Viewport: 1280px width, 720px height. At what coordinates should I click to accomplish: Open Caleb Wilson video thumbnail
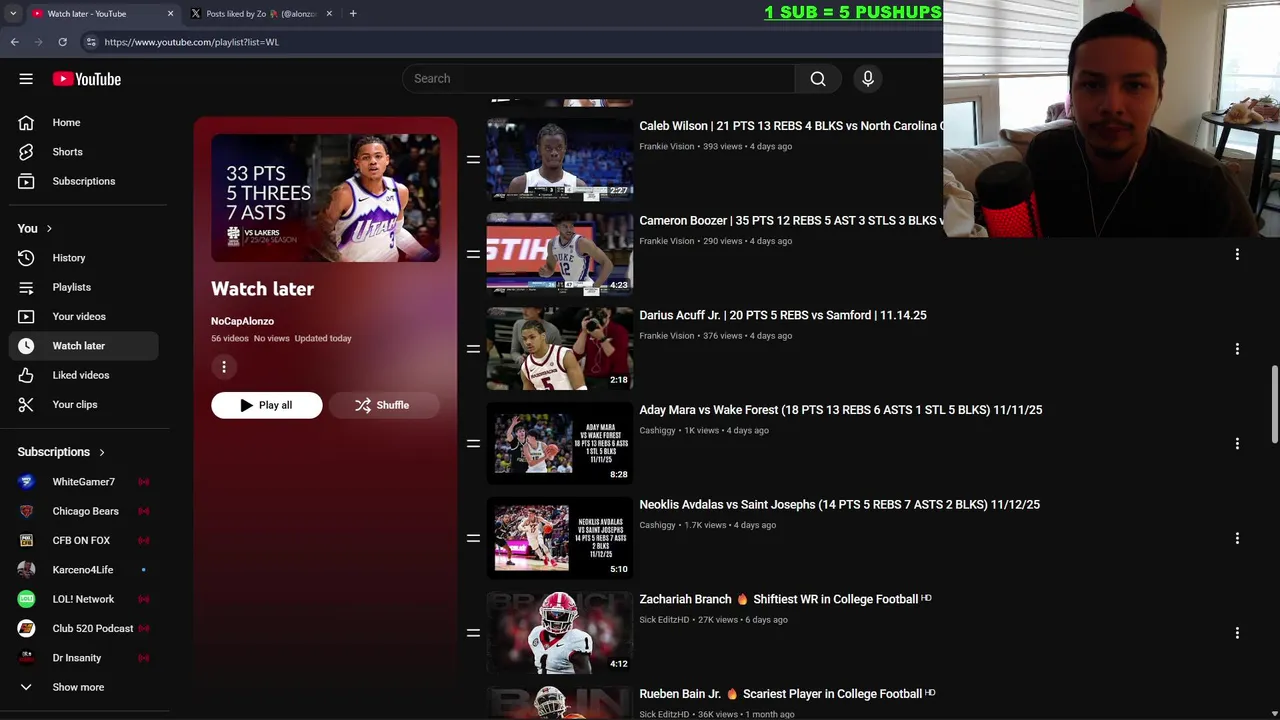point(560,160)
